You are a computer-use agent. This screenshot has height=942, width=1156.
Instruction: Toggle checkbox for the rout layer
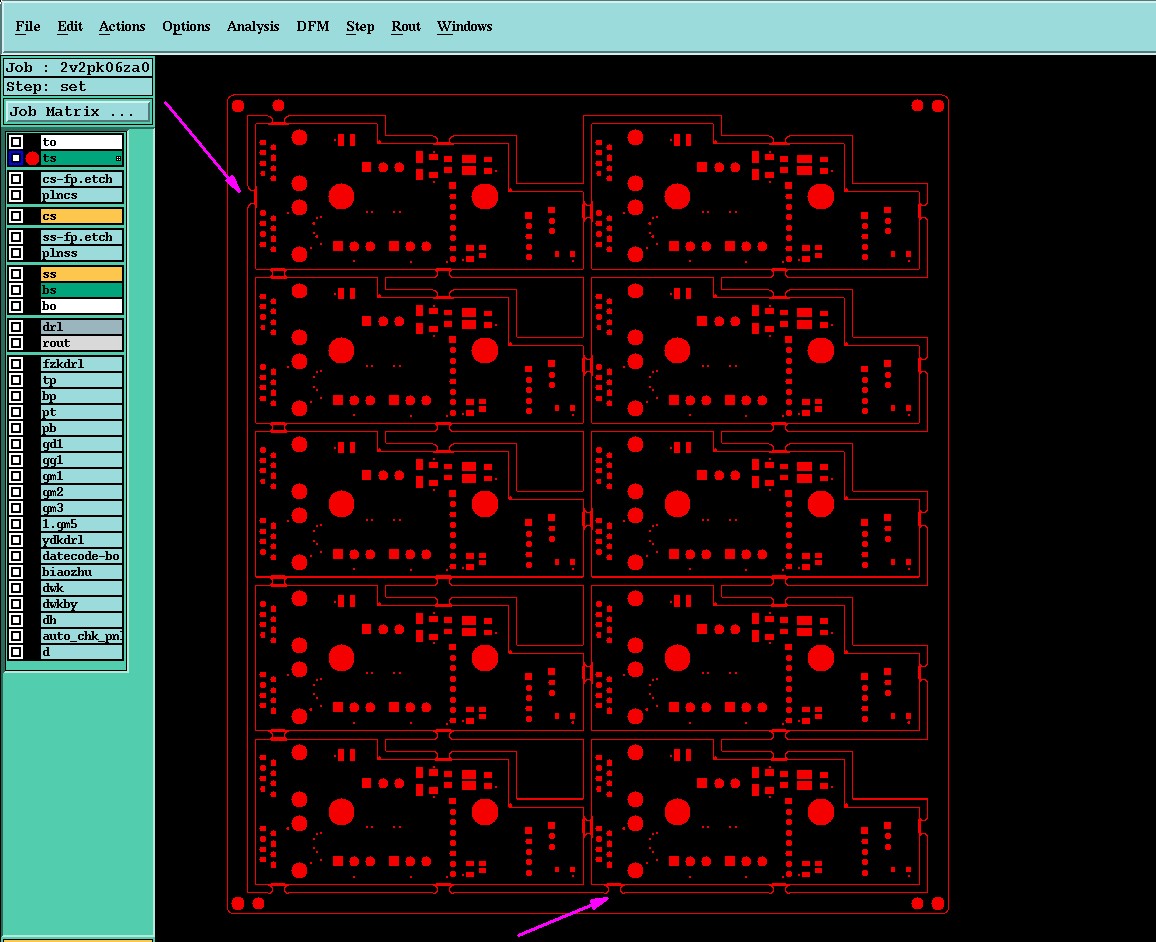click(16, 343)
